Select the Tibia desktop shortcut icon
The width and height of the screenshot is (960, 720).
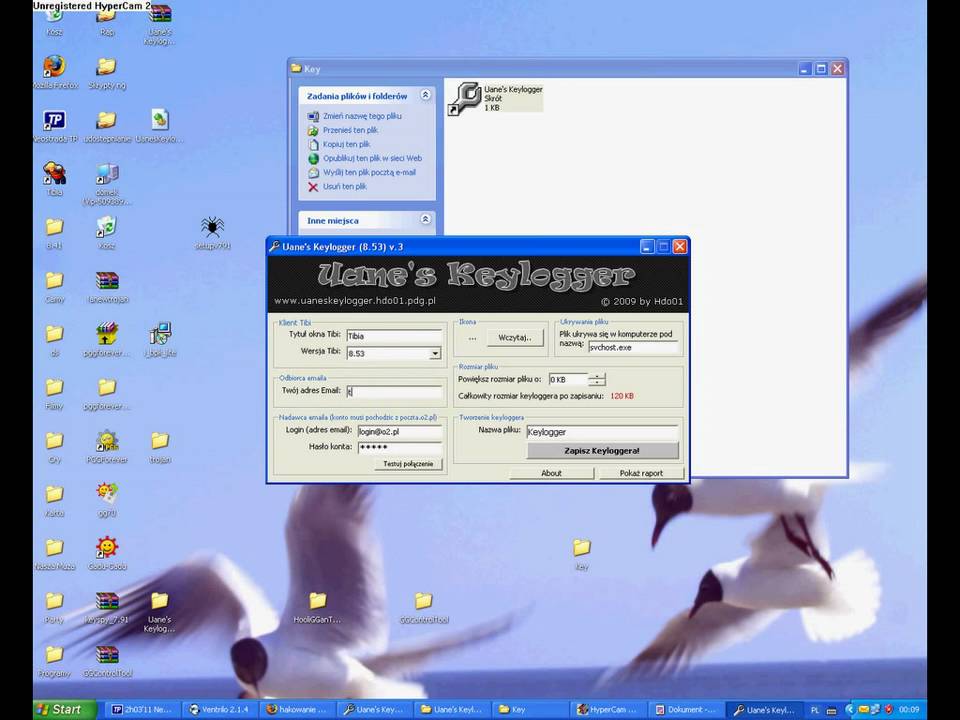54,174
